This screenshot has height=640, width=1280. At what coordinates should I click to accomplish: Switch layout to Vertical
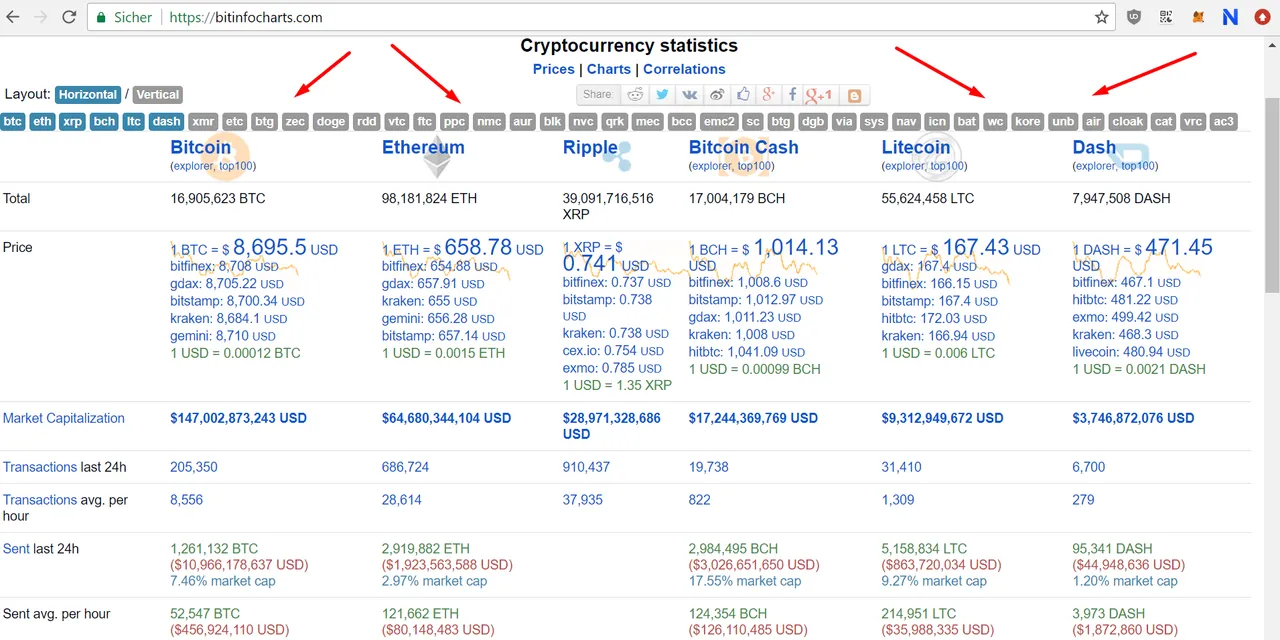[158, 95]
